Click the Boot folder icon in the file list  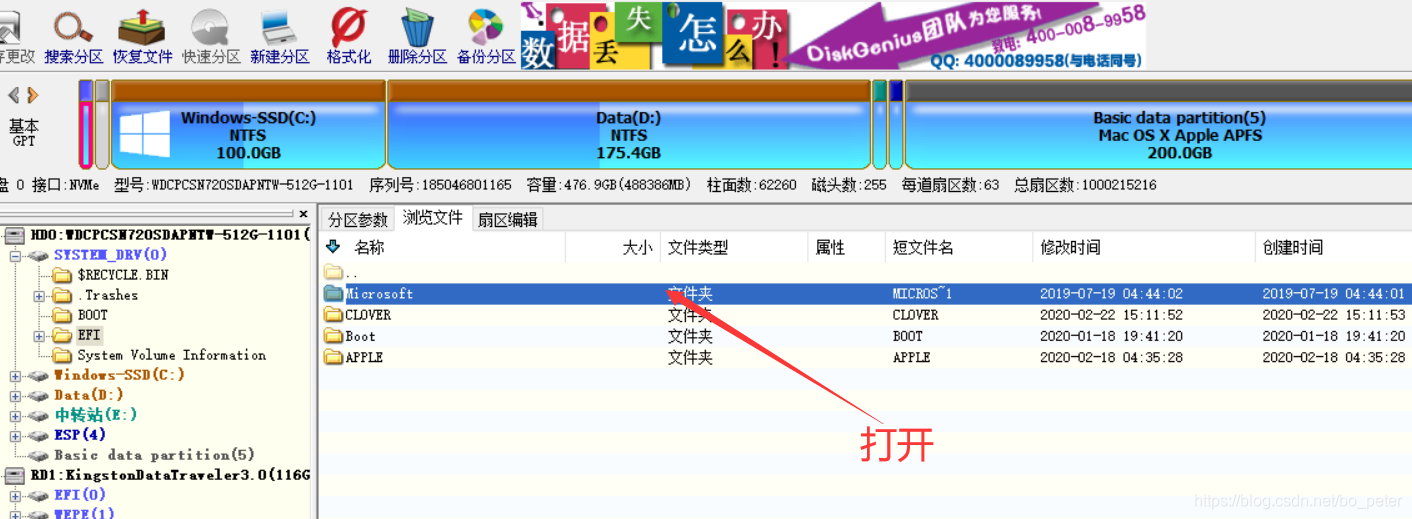click(x=333, y=336)
